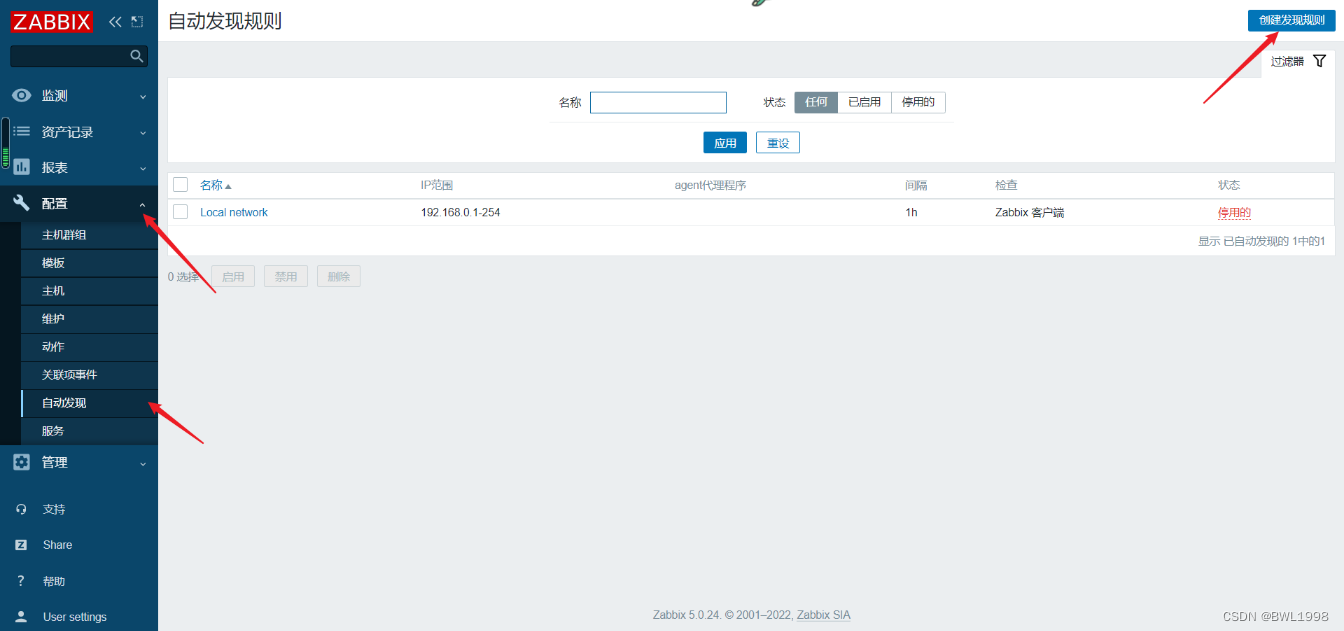Click the Z icon beside Share
The height and width of the screenshot is (631, 1344).
tap(21, 545)
